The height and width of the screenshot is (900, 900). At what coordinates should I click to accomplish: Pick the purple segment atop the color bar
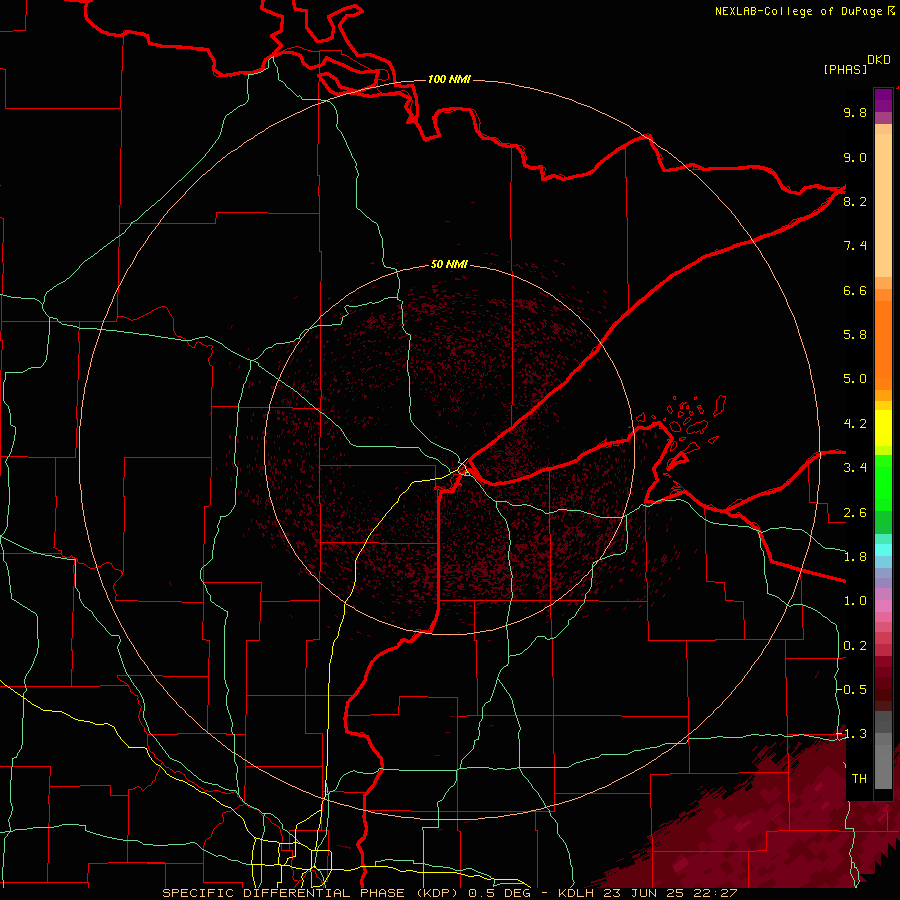(883, 100)
